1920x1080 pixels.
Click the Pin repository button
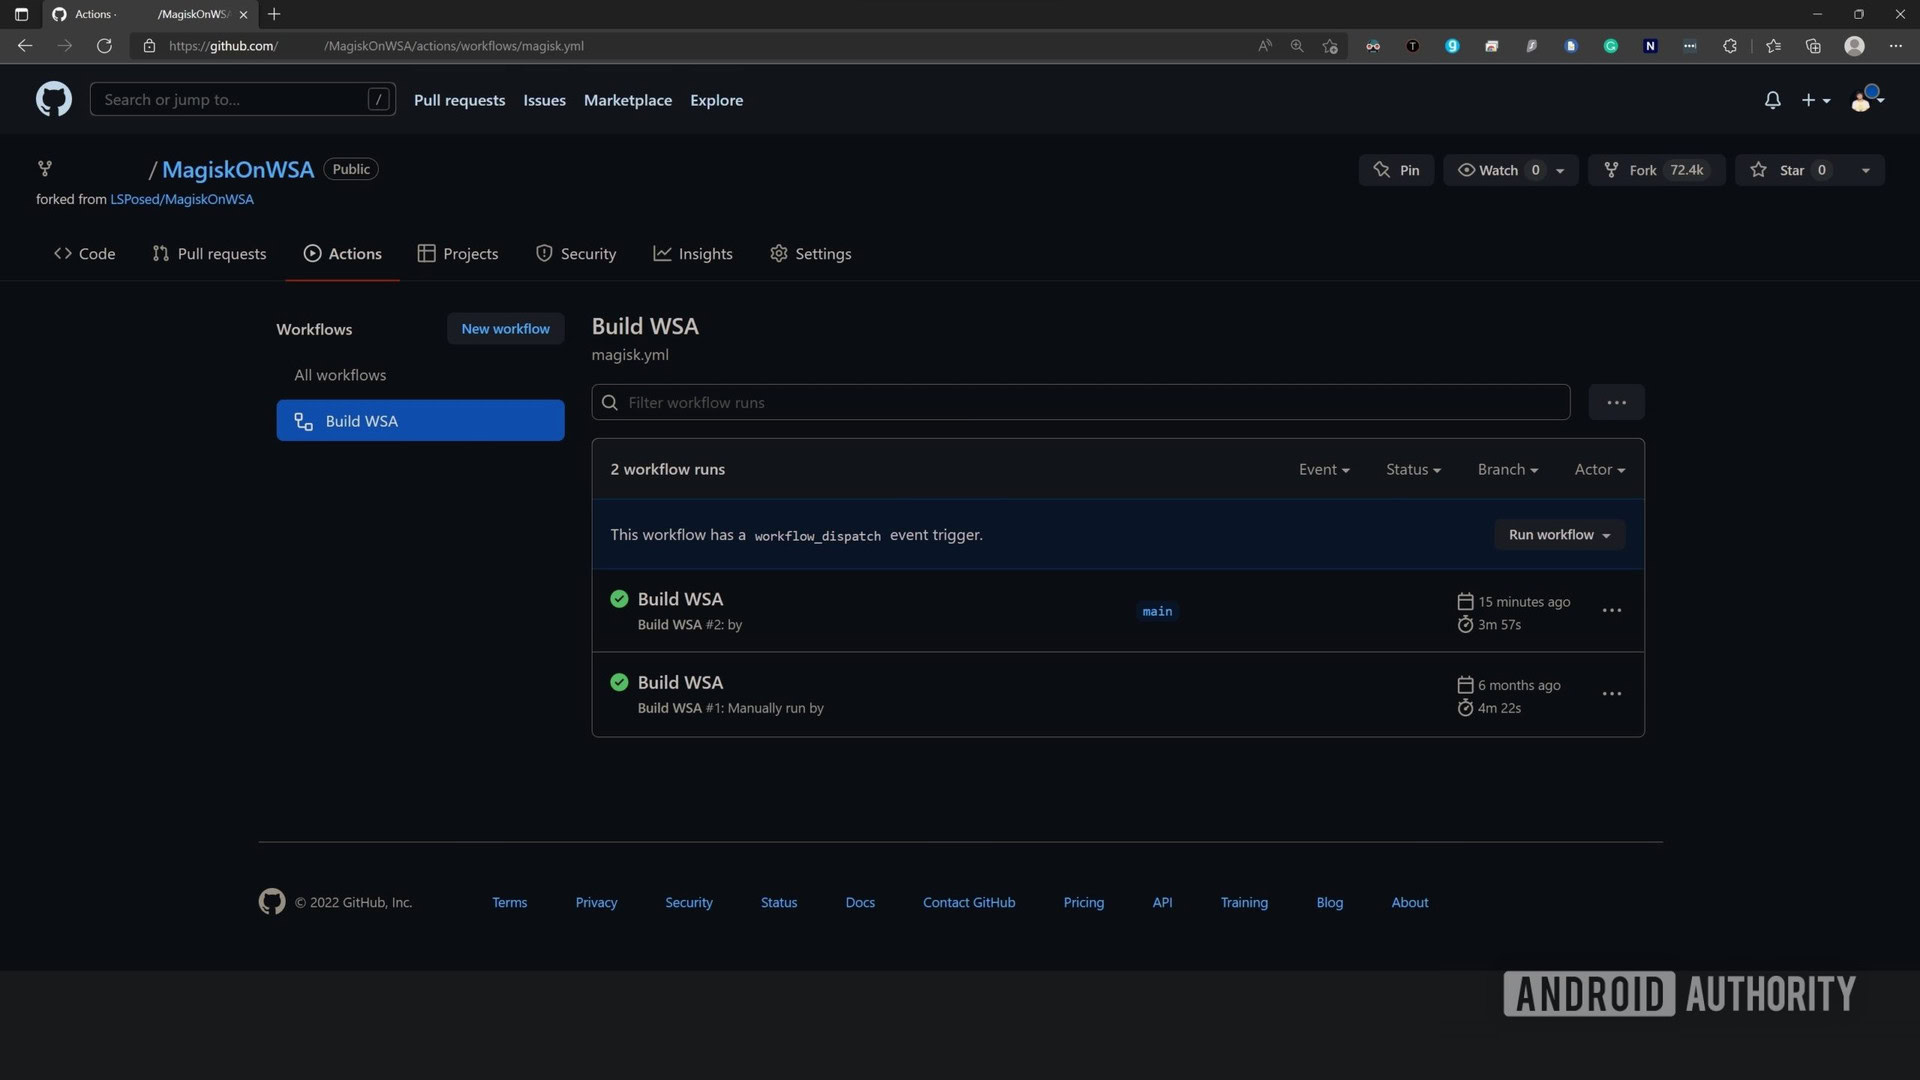(x=1396, y=170)
